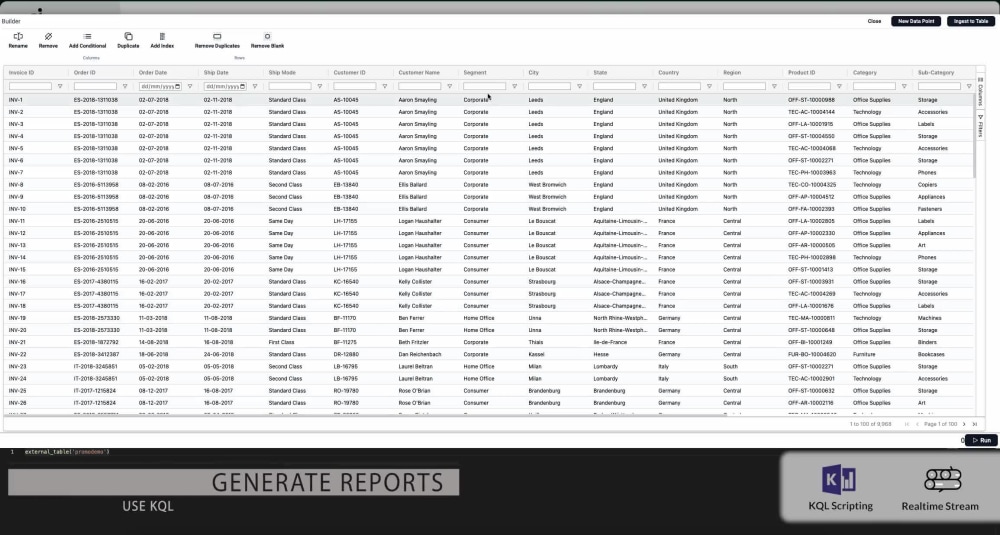Viewport: 1000px width, 535px height.
Task: Open filter funnel for Customer ID column
Action: point(385,86)
